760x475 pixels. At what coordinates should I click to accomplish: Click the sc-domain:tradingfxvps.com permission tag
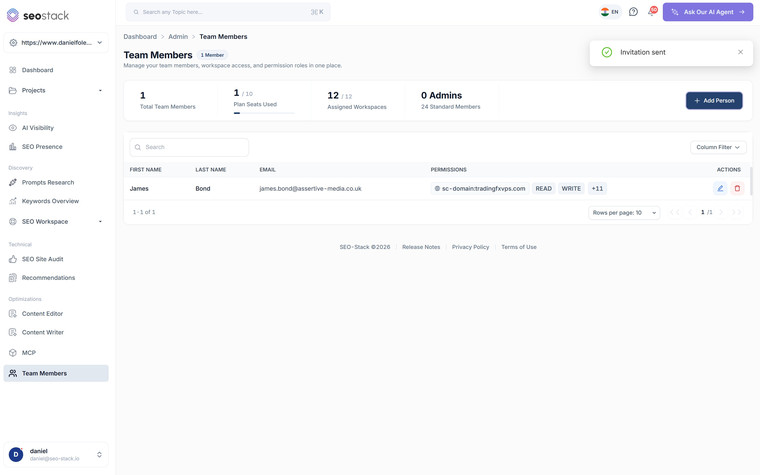click(x=480, y=189)
